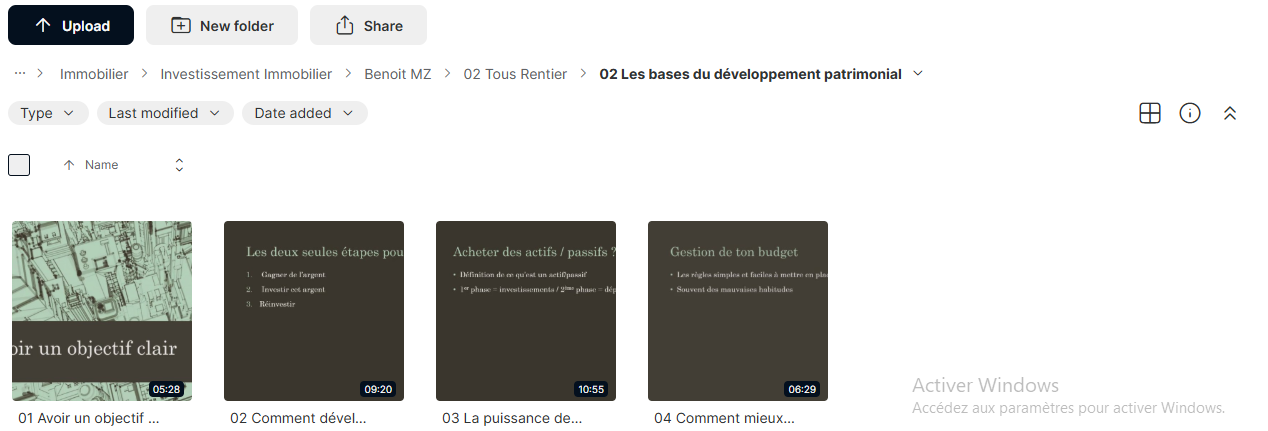
Task: Open the Last modified filter dropdown
Action: (165, 113)
